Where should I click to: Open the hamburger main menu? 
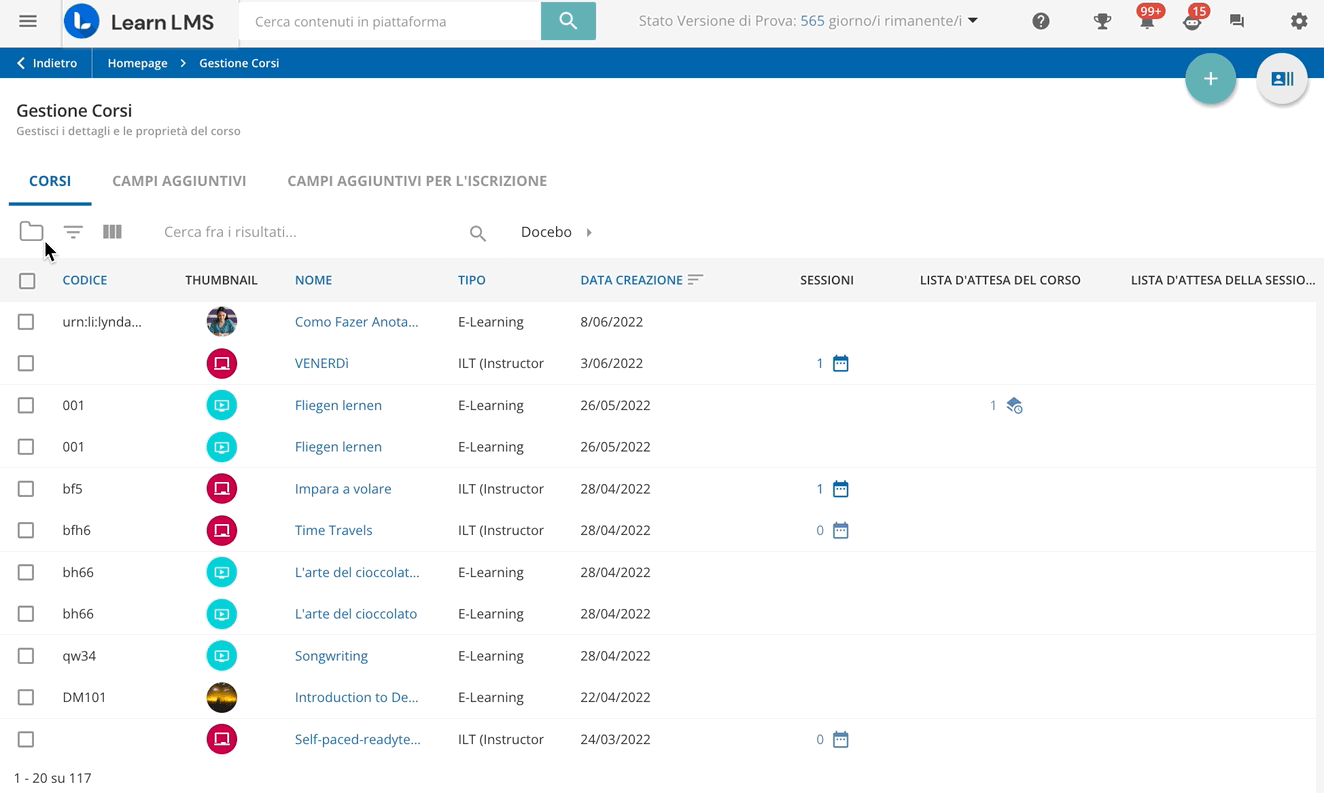coord(28,21)
